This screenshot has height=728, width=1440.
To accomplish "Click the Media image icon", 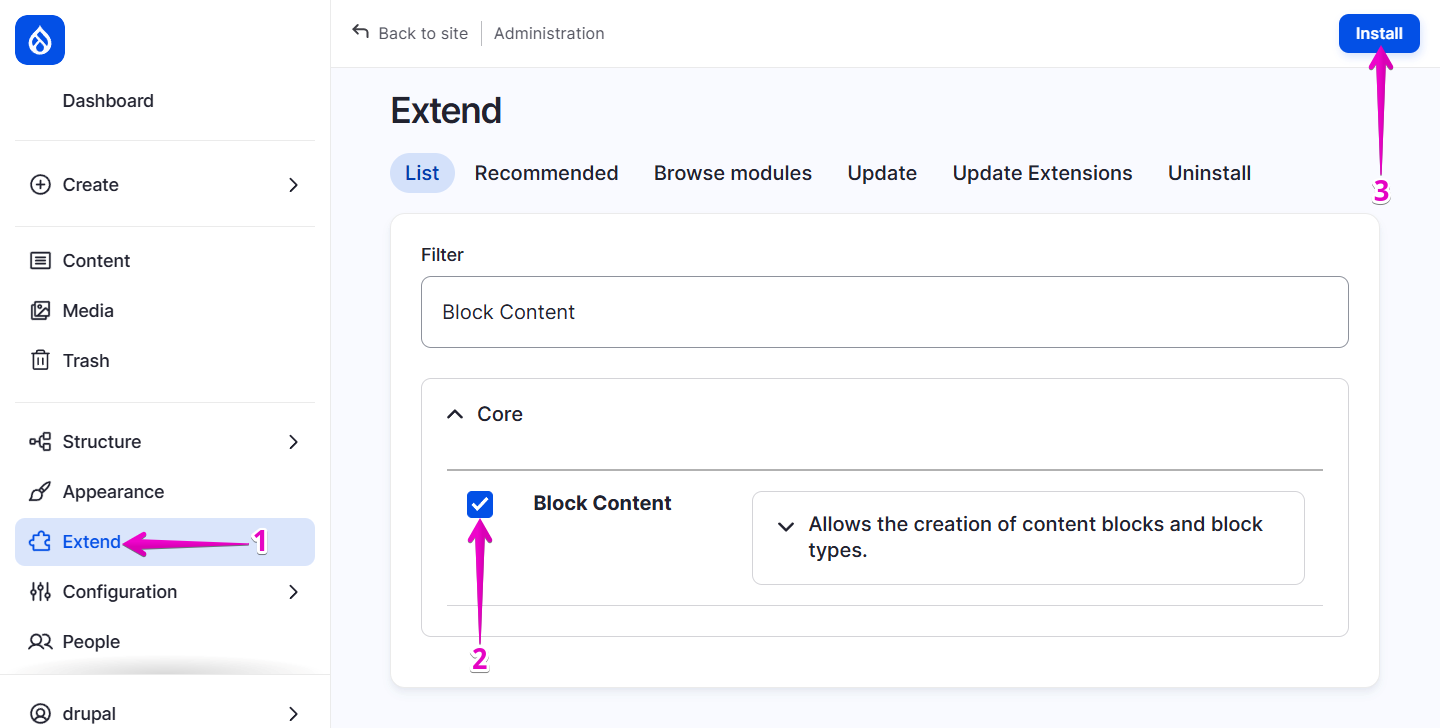I will (x=40, y=310).
